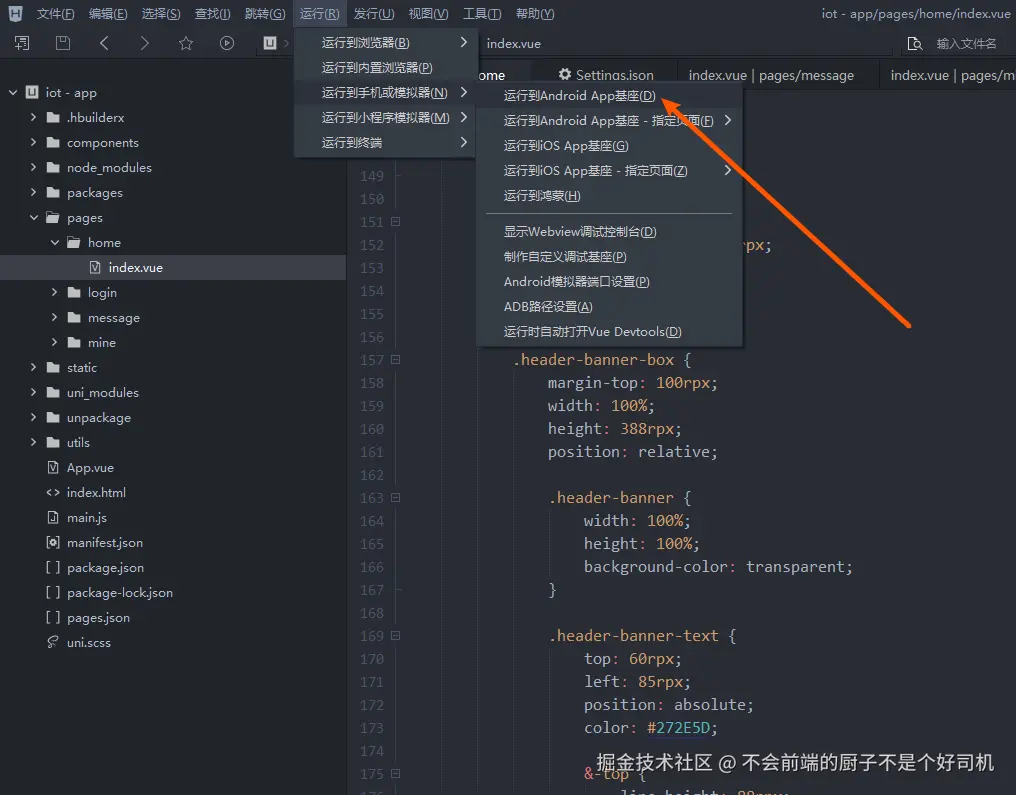Go forward using the right arrow icon
Screen dimensions: 1016x795
[x=145, y=43]
